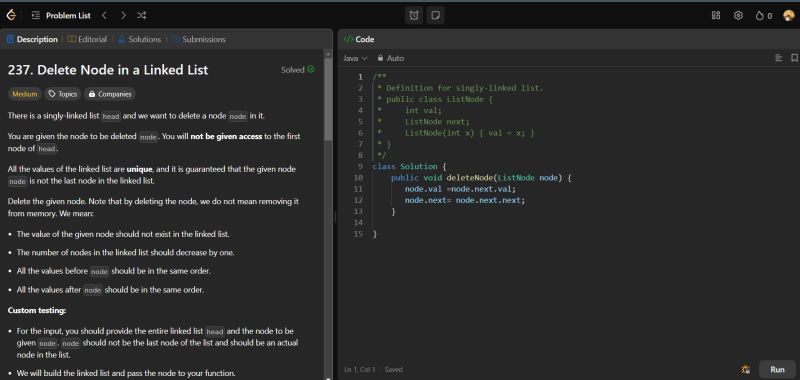Show the Topics tag
800x380 pixels.
(x=63, y=94)
